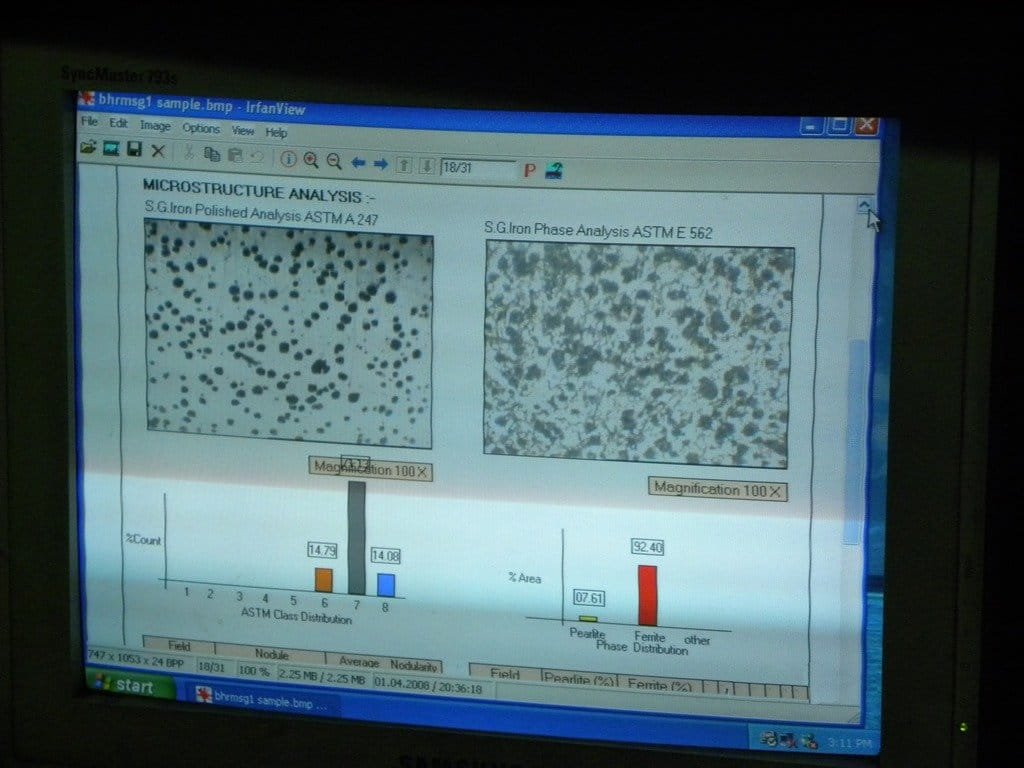1024x768 pixels.
Task: Open the View menu
Action: click(242, 131)
